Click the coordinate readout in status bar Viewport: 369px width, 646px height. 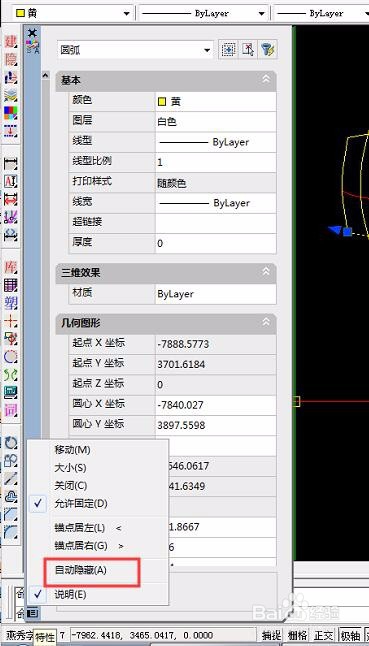(x=142, y=635)
